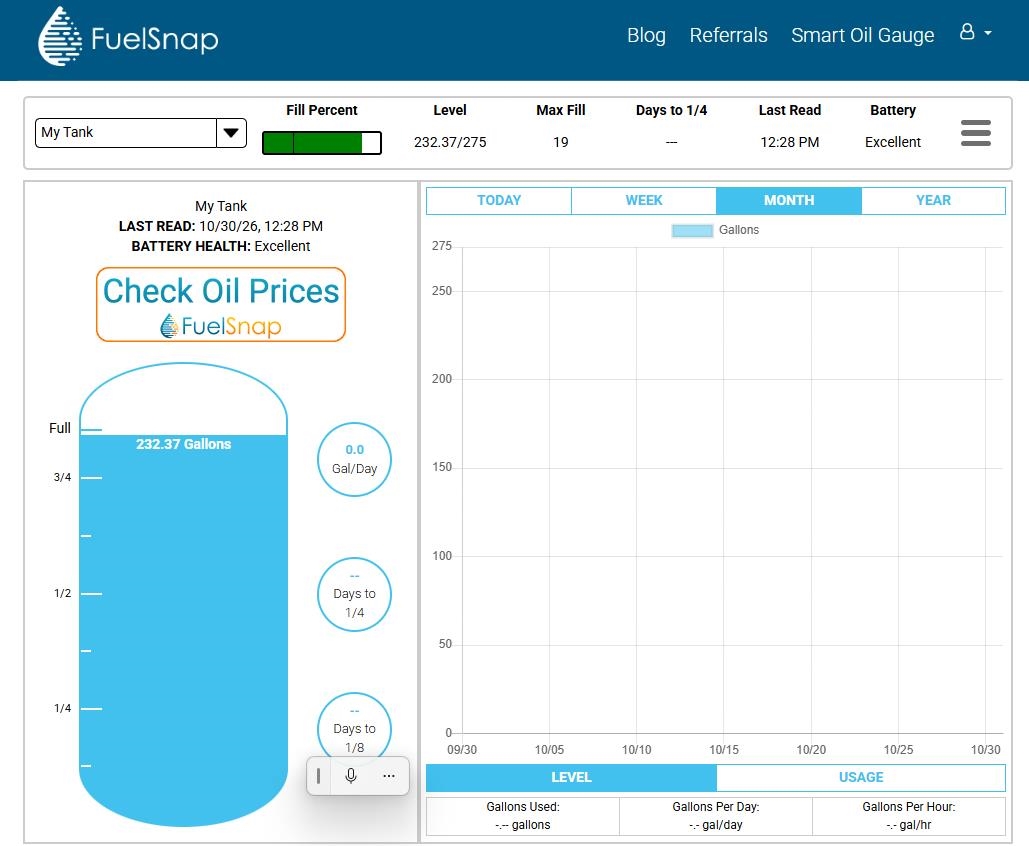This screenshot has height=846, width=1029.
Task: Switch chart to the WEEK tab
Action: 644,201
